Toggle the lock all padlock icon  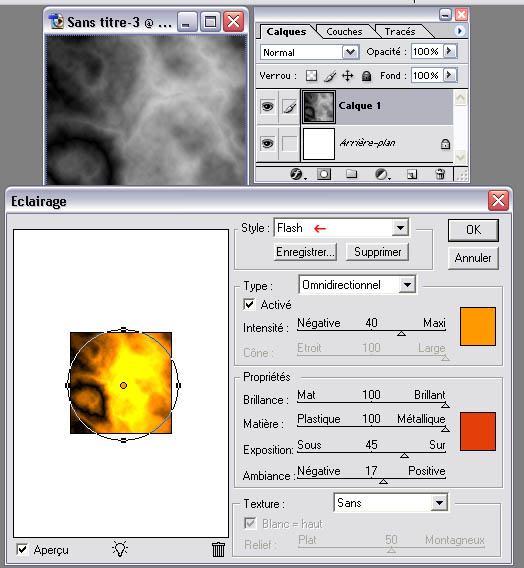tap(366, 76)
